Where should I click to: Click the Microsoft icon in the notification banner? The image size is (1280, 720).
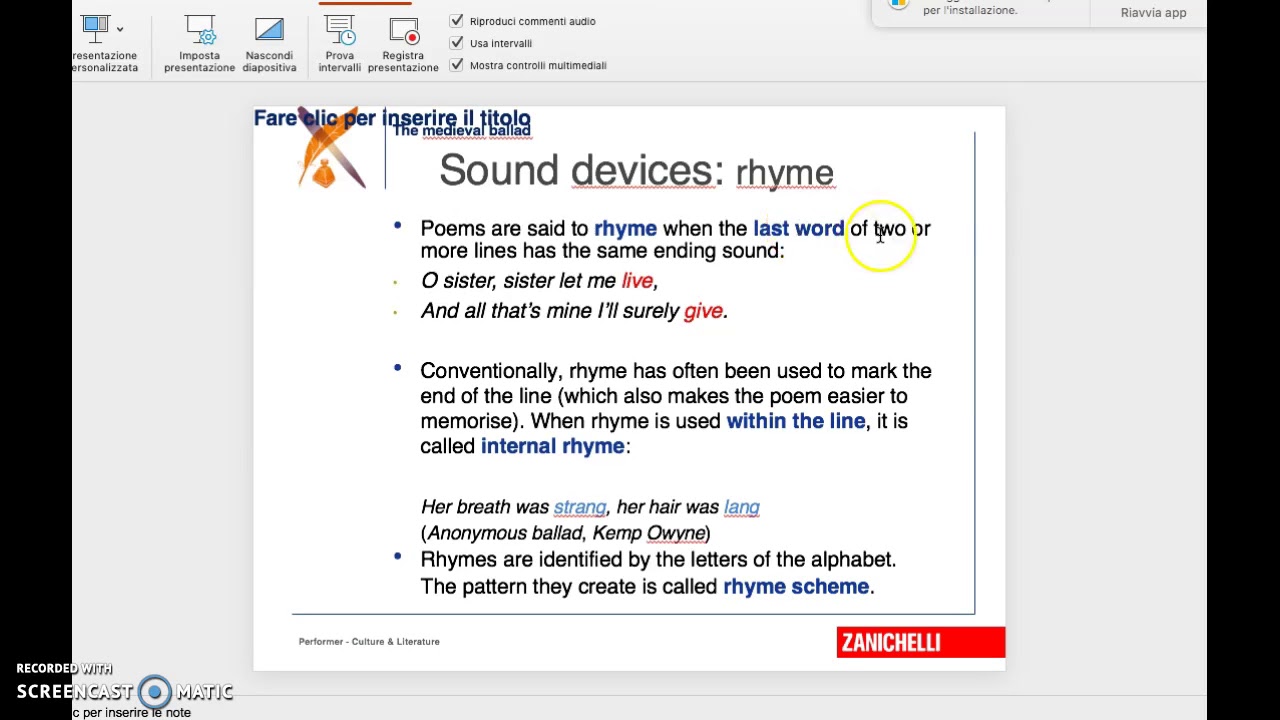point(898,4)
